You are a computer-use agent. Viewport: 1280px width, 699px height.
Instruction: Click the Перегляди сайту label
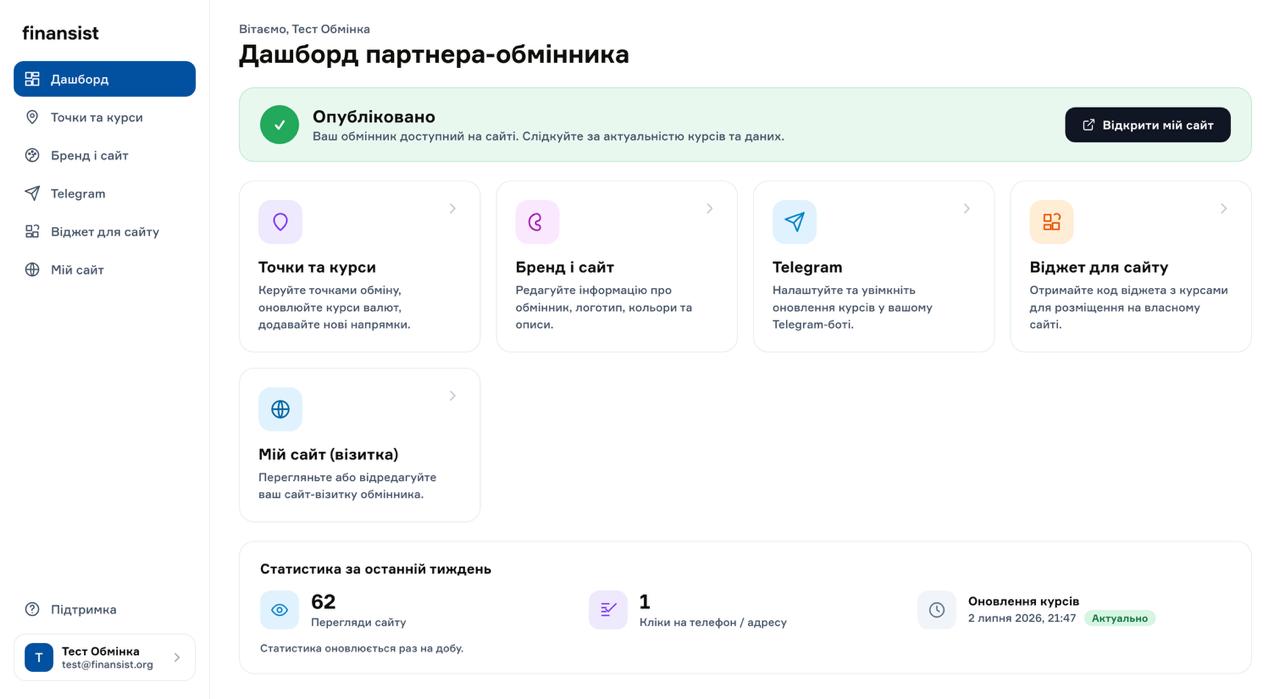click(358, 622)
